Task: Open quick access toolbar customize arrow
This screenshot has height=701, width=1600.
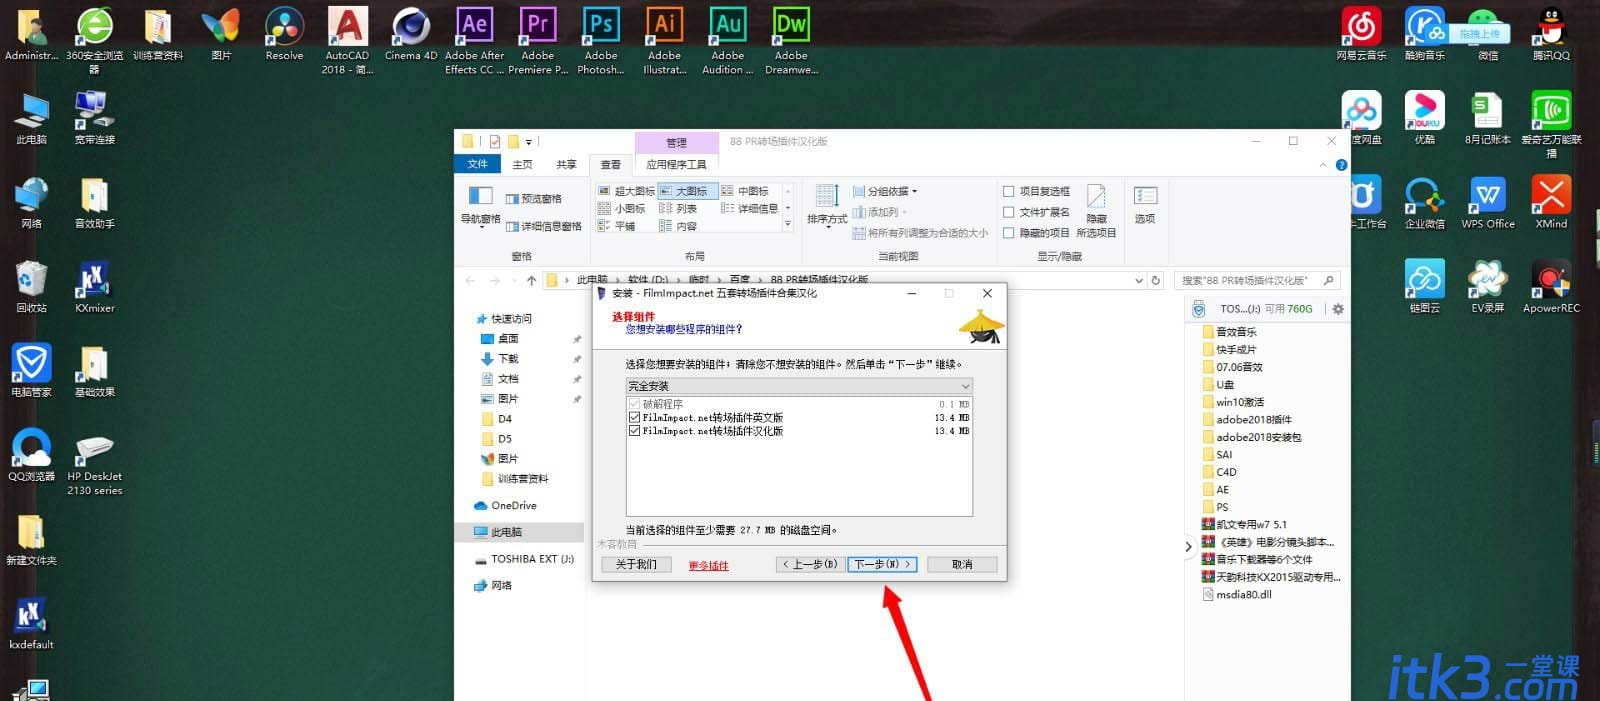Action: 529,142
